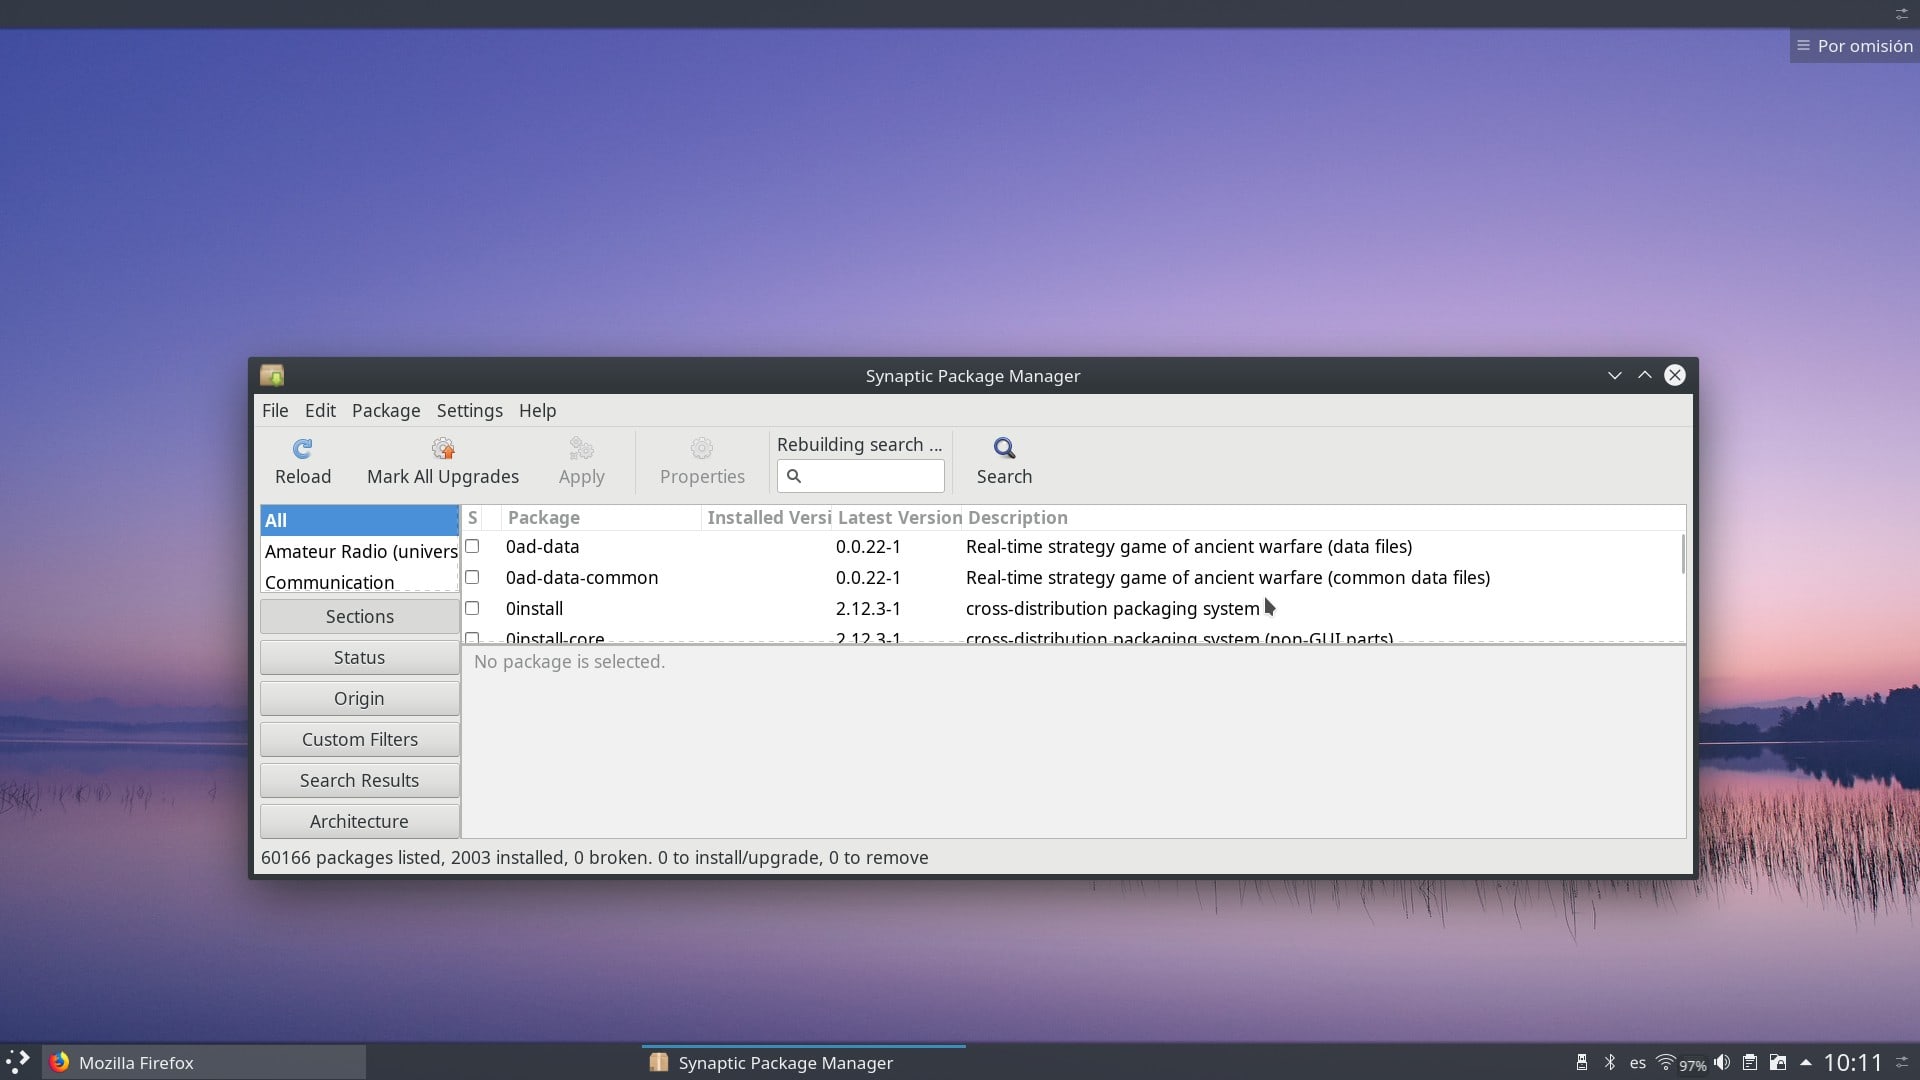Click inside the search text field

pos(870,476)
